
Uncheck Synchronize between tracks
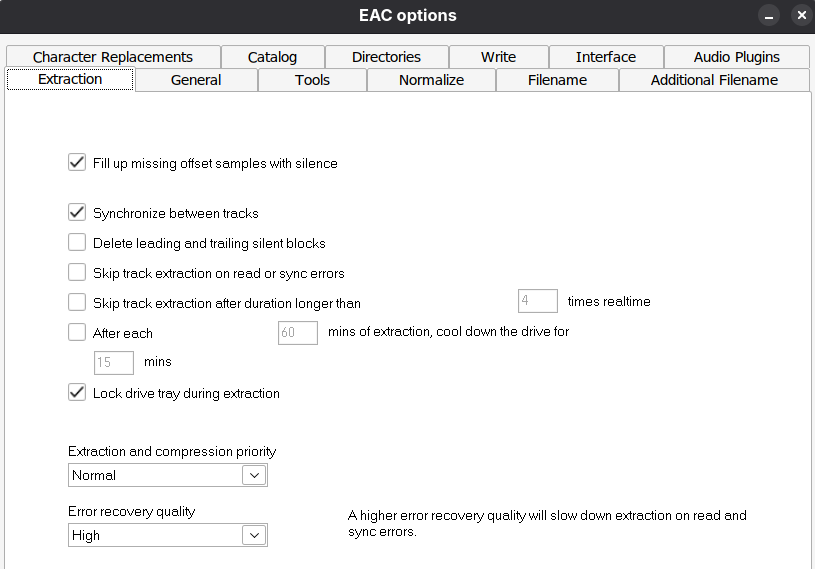click(77, 212)
